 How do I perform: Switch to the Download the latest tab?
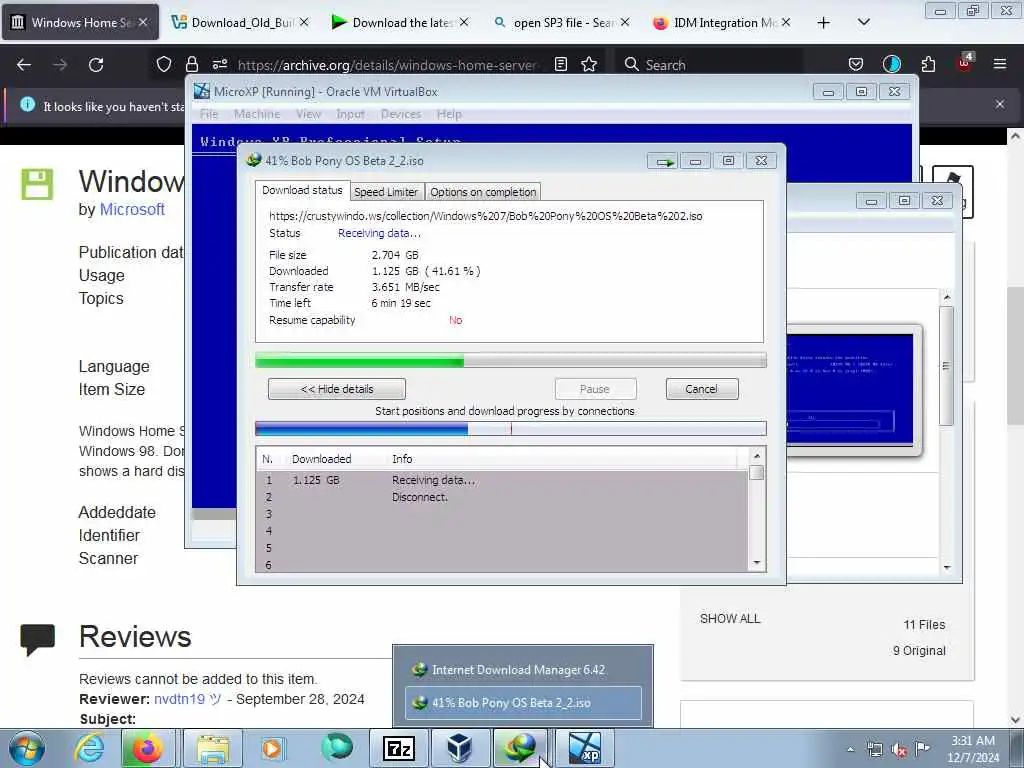[398, 22]
